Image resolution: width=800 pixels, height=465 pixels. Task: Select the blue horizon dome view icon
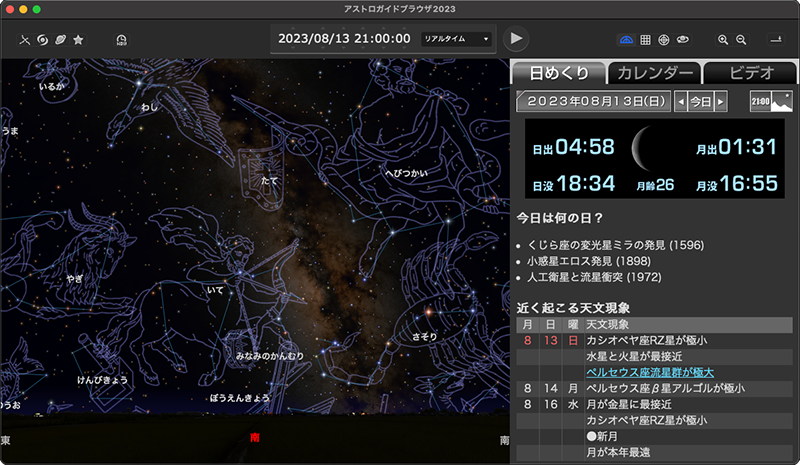tap(626, 40)
